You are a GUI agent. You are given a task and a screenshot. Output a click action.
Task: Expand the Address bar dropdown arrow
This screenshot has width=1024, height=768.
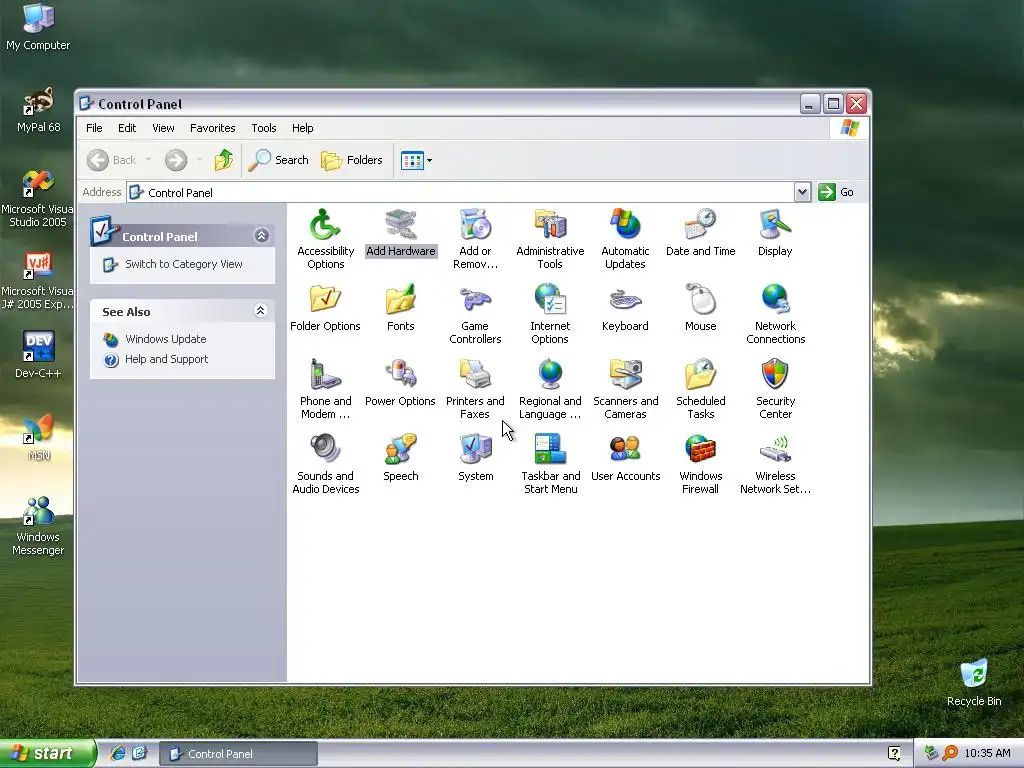pos(803,192)
